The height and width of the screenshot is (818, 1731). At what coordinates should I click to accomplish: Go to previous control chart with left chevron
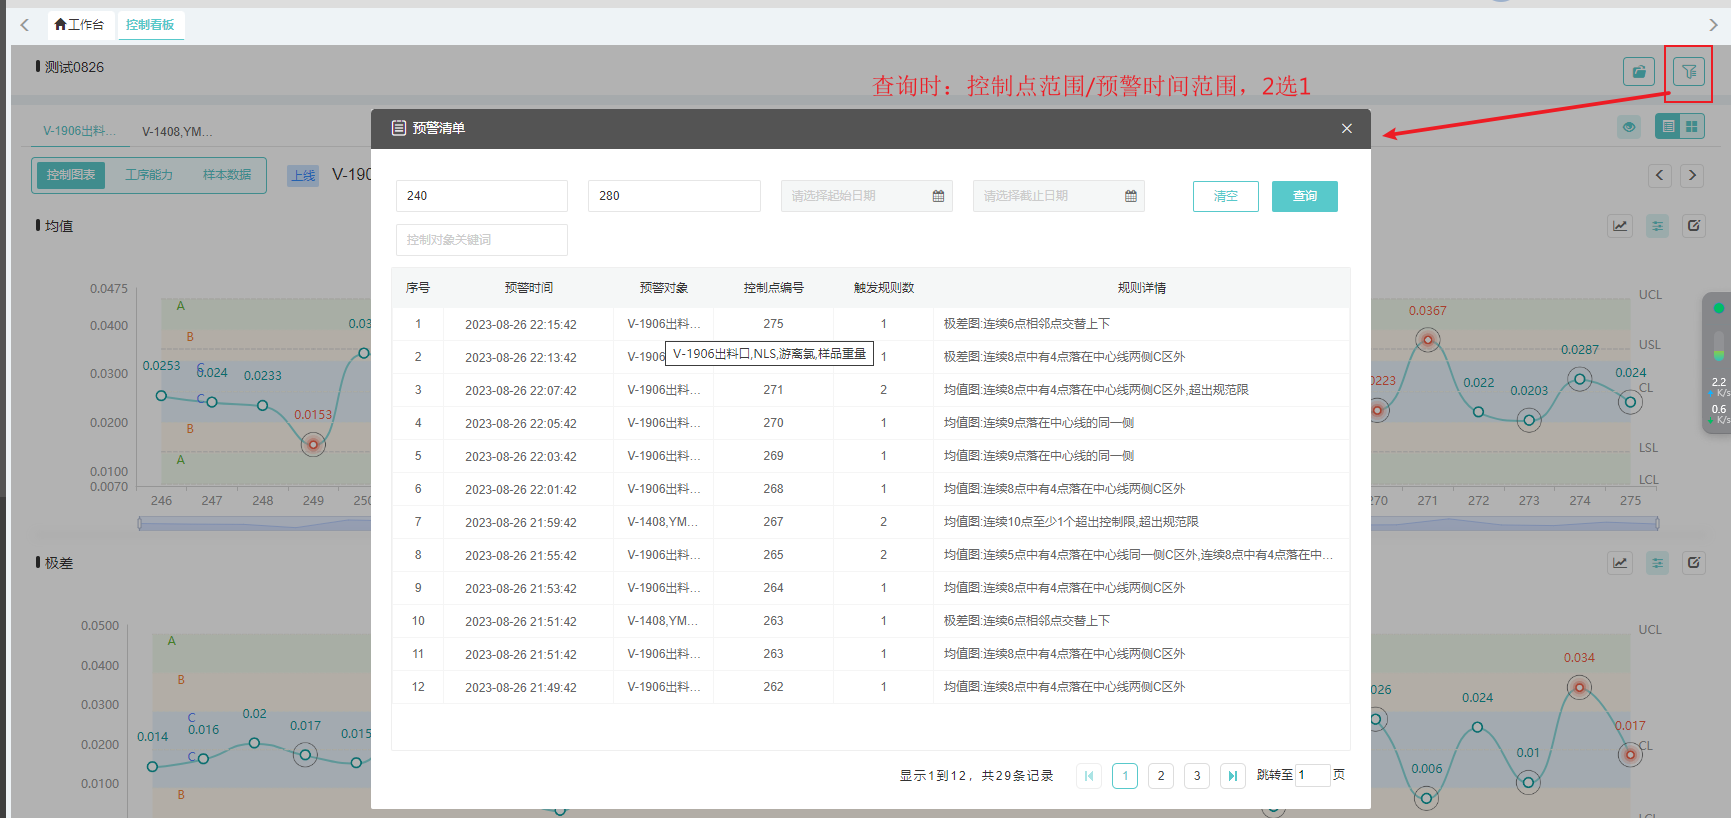[x=1660, y=175]
